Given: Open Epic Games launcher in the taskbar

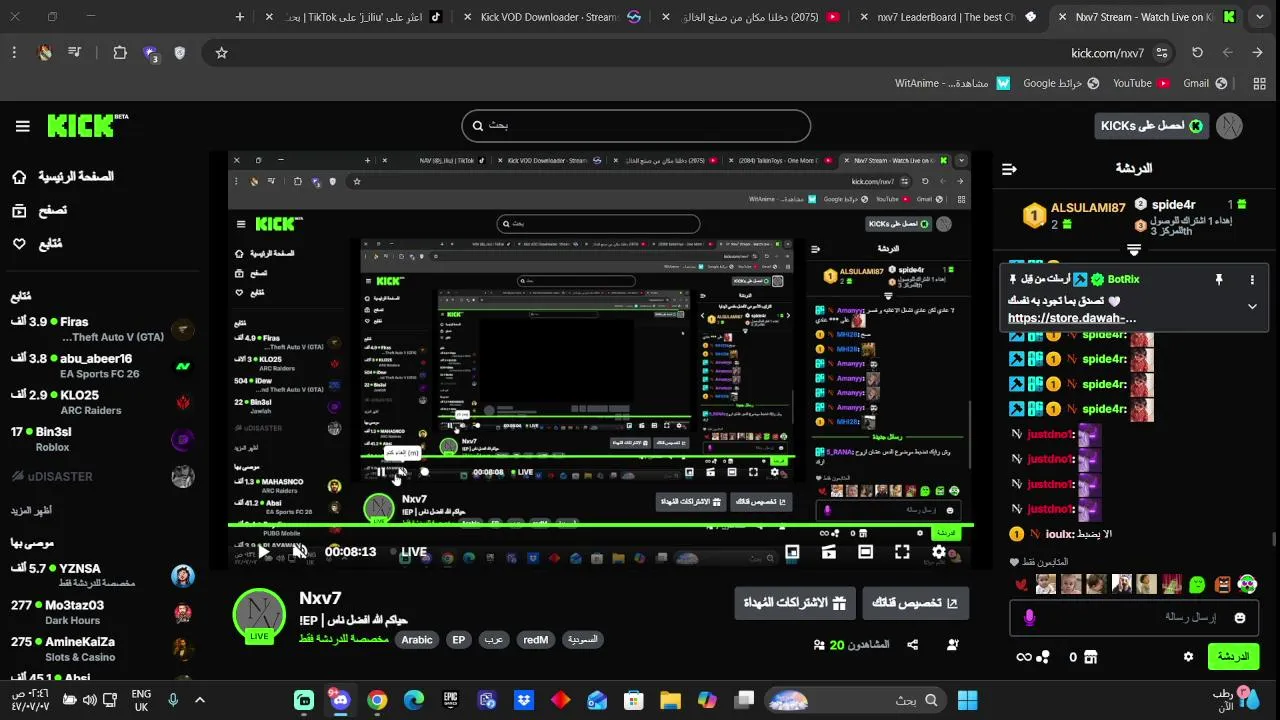Looking at the screenshot, I should (x=450, y=700).
